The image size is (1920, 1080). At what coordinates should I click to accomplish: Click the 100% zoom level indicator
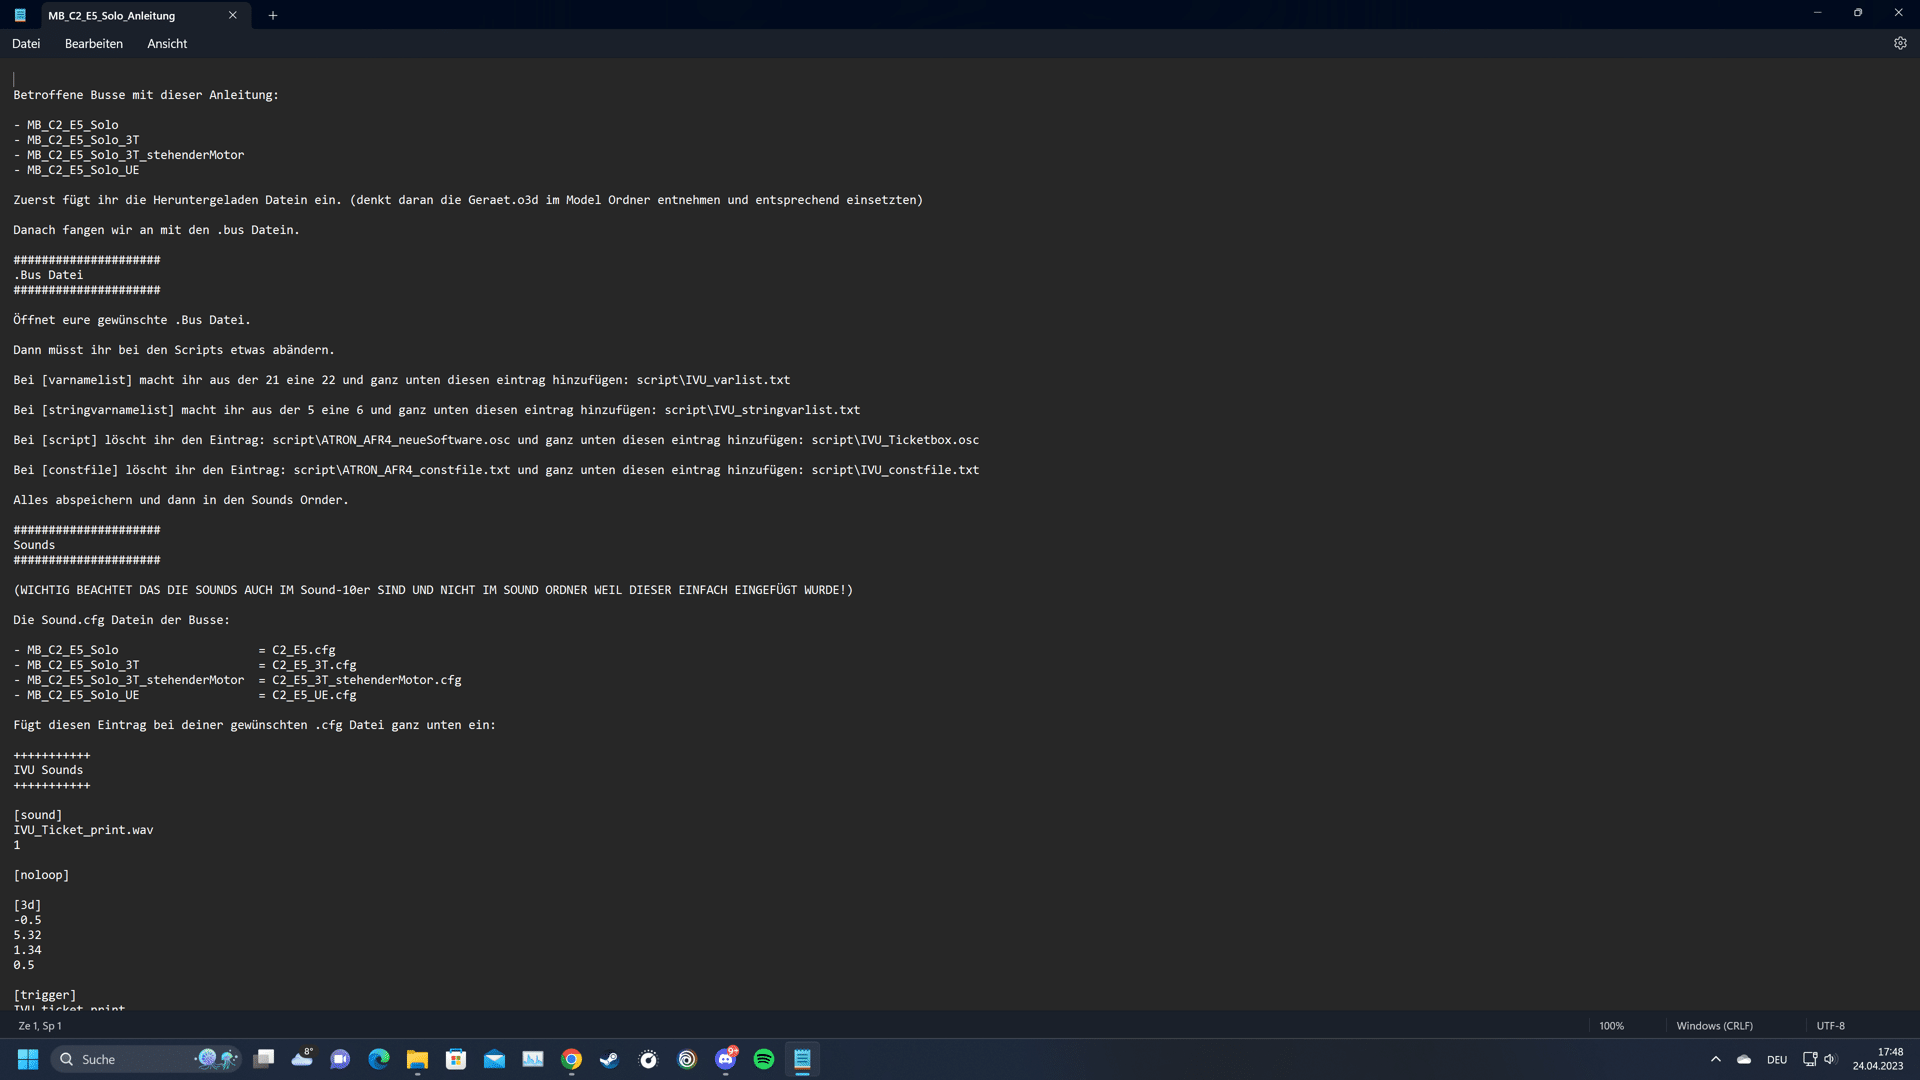(x=1611, y=1026)
